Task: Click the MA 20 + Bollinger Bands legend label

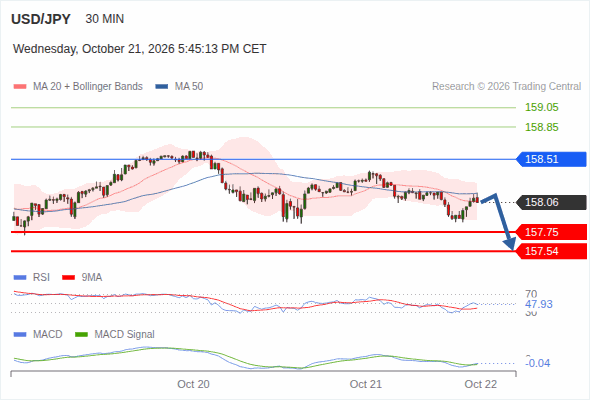Action: click(88, 87)
